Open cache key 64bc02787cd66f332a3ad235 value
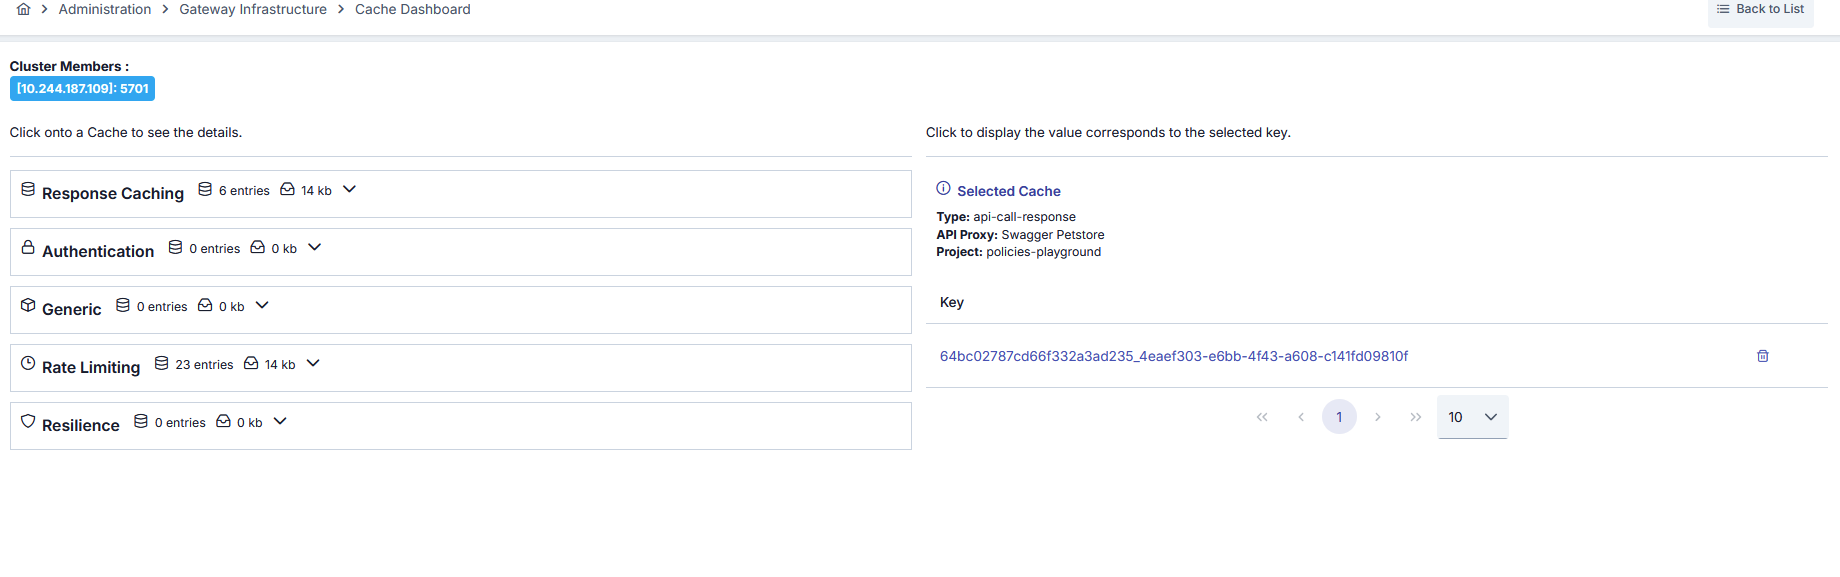Screen dimensions: 1840x577 pos(1174,356)
